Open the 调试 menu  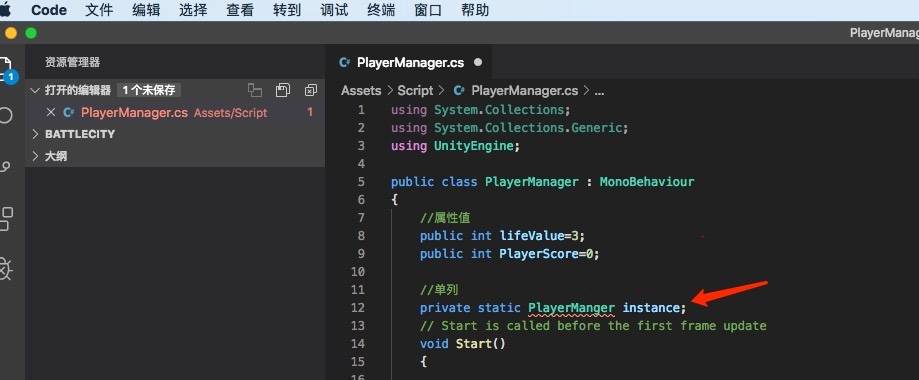[334, 10]
